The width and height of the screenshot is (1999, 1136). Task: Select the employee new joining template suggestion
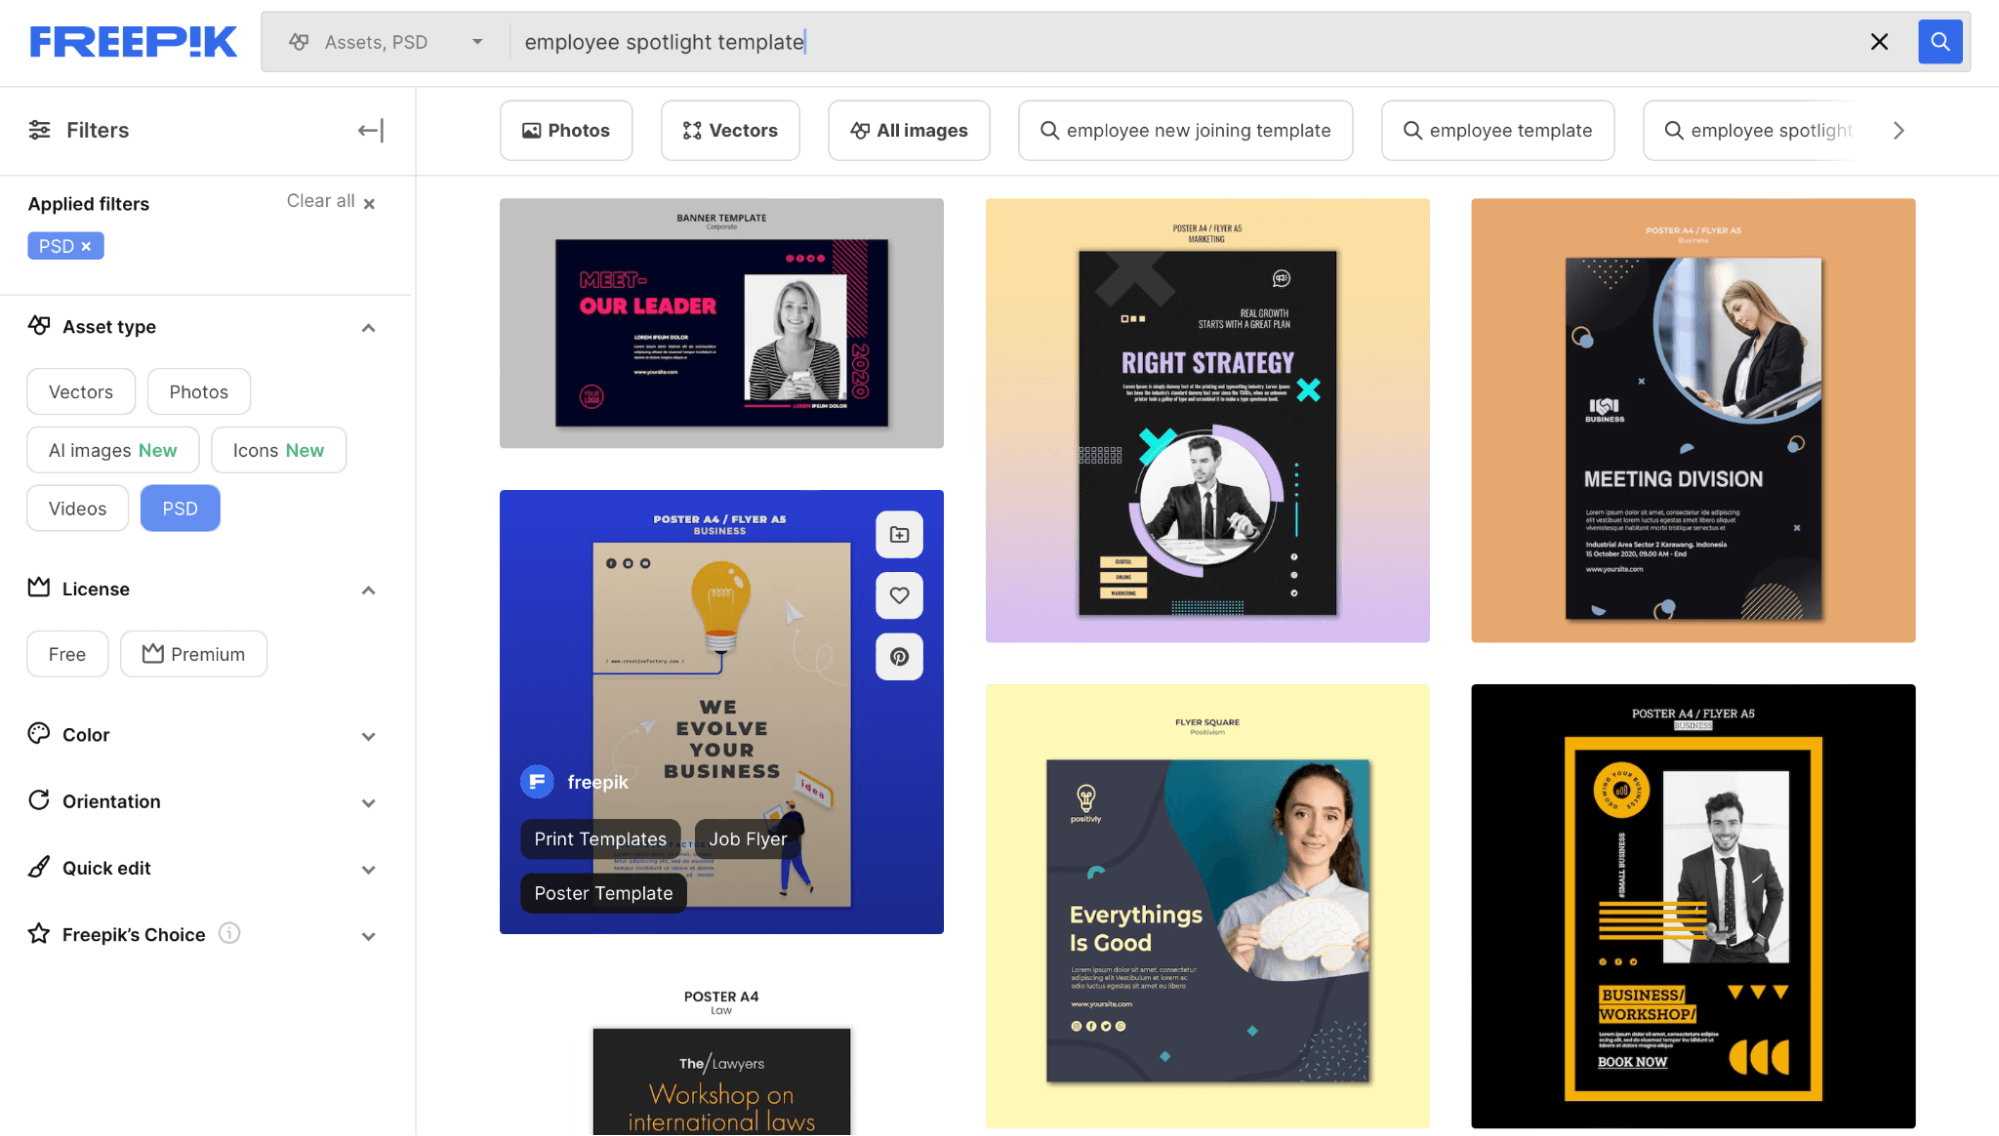pyautogui.click(x=1185, y=130)
